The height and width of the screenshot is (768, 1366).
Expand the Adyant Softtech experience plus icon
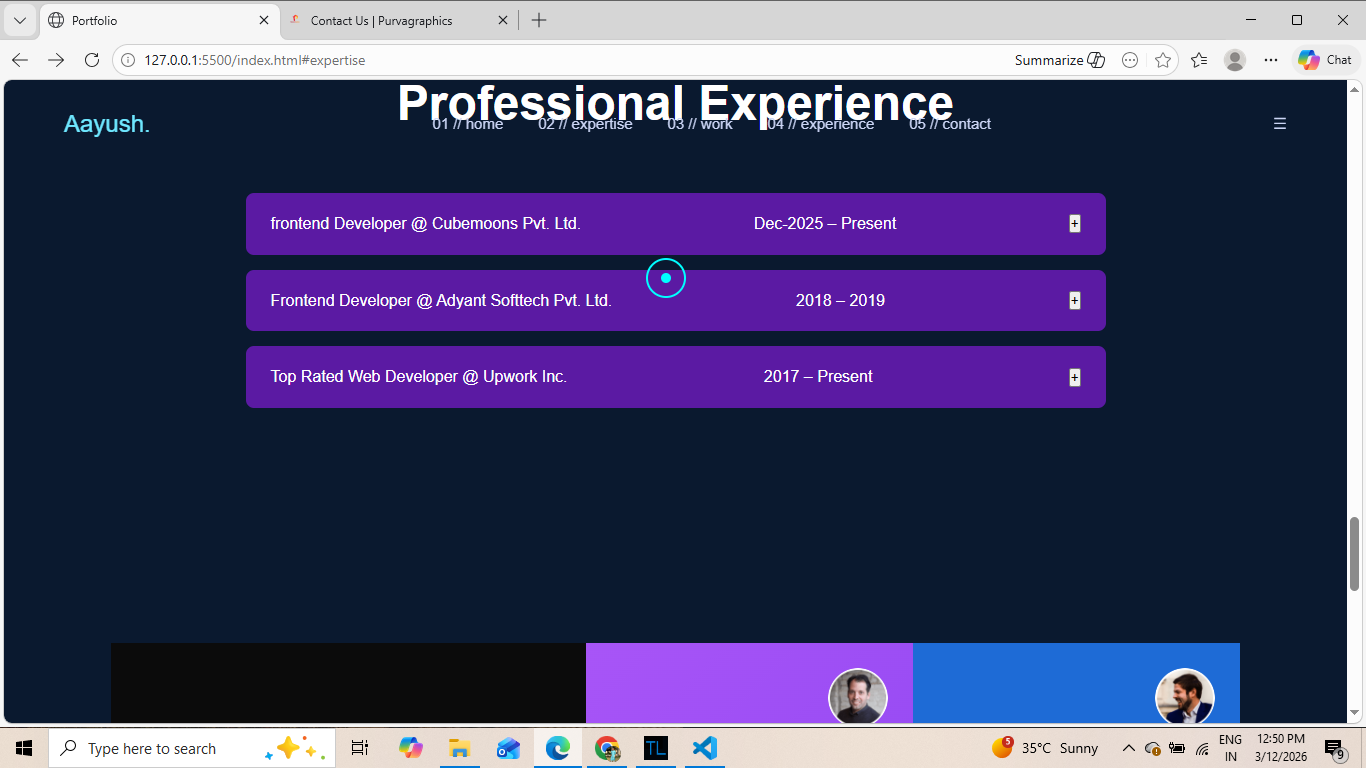[x=1074, y=300]
